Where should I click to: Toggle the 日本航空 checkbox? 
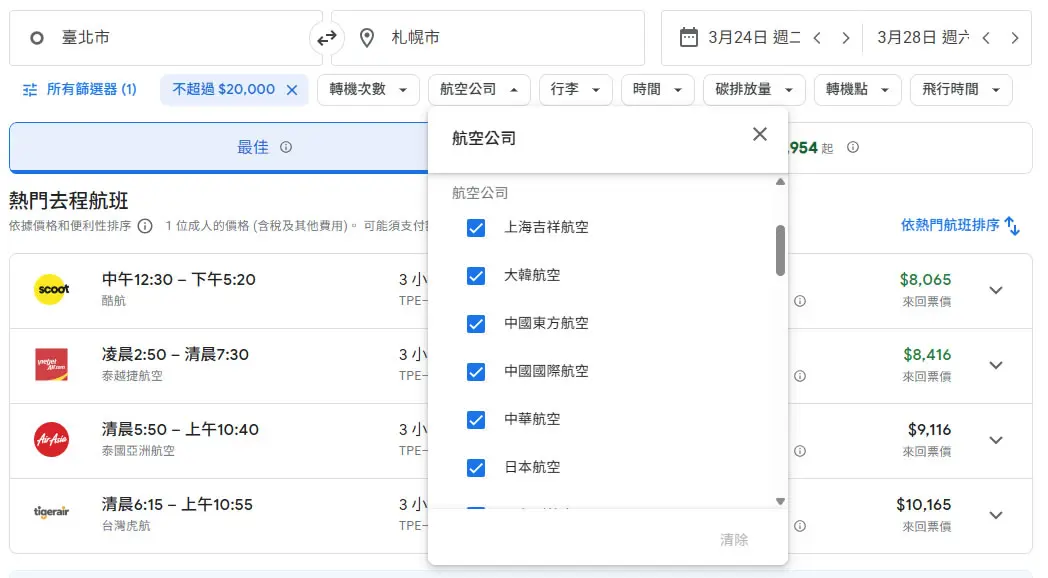(x=476, y=468)
